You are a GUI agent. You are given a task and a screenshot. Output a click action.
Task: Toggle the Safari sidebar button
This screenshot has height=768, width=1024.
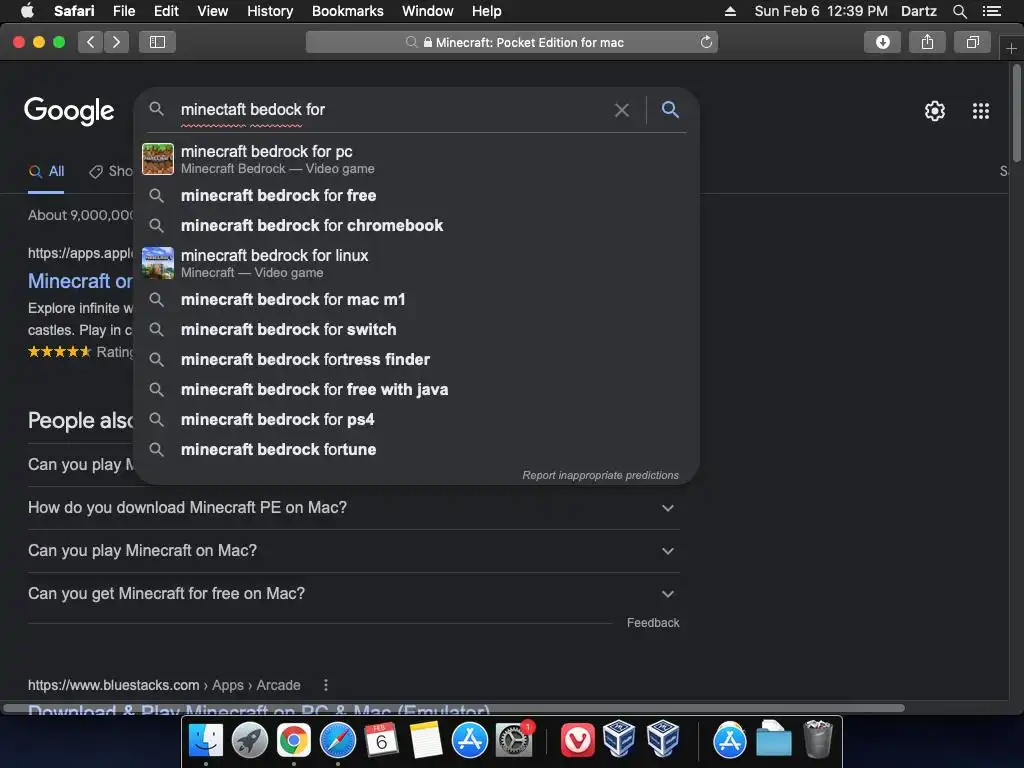(157, 42)
